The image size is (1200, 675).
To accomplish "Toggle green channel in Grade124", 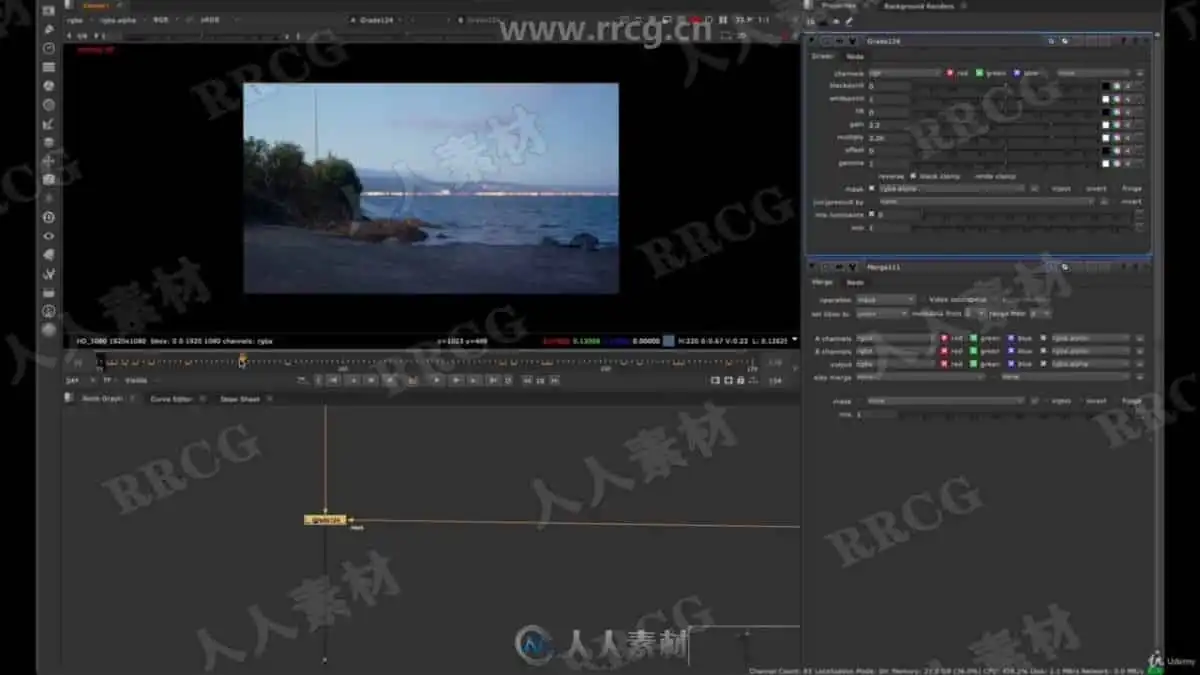I will [980, 73].
